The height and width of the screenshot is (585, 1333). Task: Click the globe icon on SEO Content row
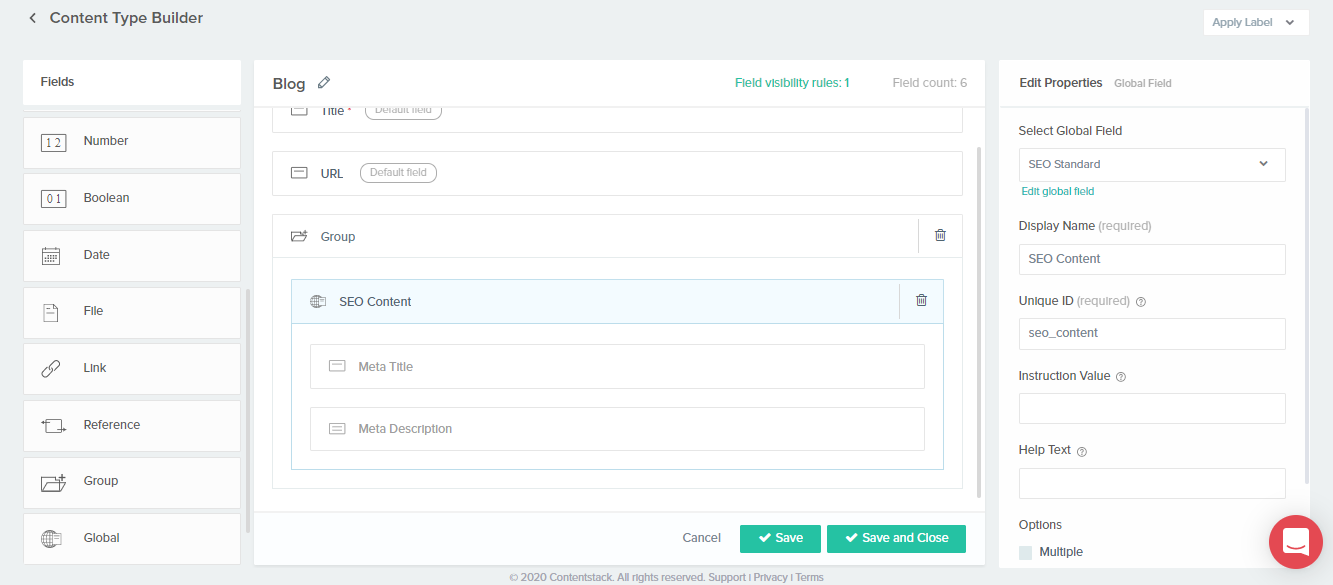pos(318,301)
